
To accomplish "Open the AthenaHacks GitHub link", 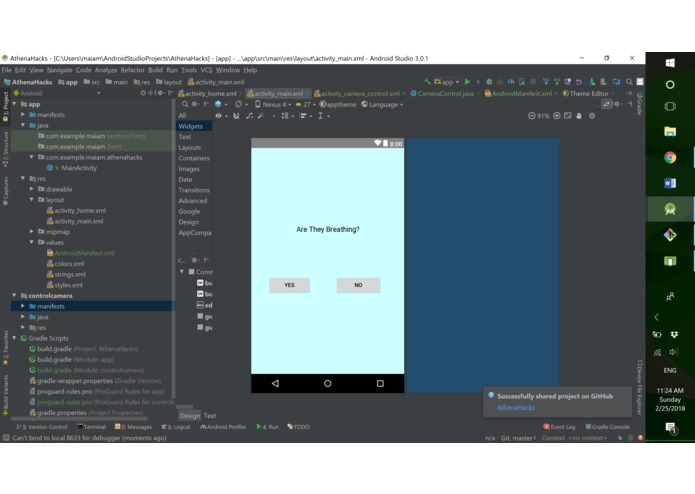I will 515,407.
